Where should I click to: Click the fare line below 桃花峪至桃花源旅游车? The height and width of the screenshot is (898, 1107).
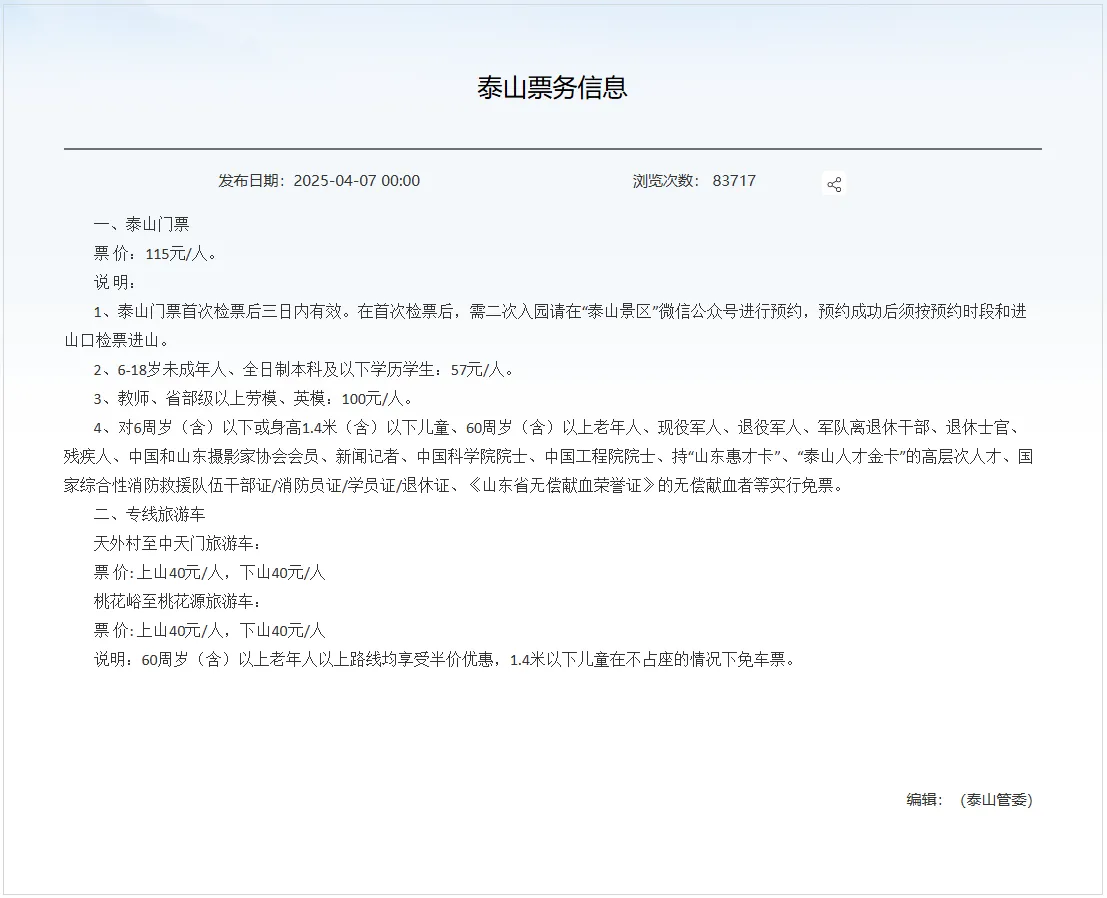[x=210, y=631]
